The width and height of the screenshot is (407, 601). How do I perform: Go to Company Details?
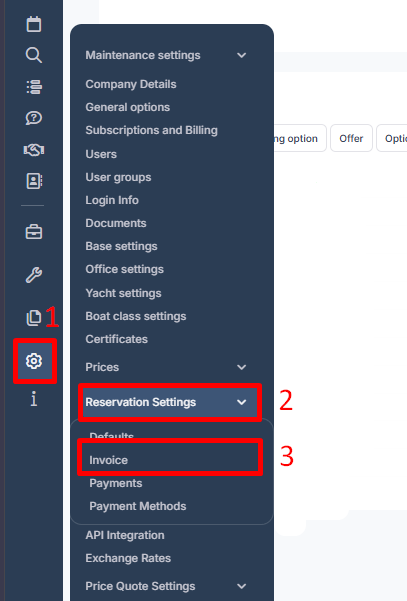coord(131,84)
